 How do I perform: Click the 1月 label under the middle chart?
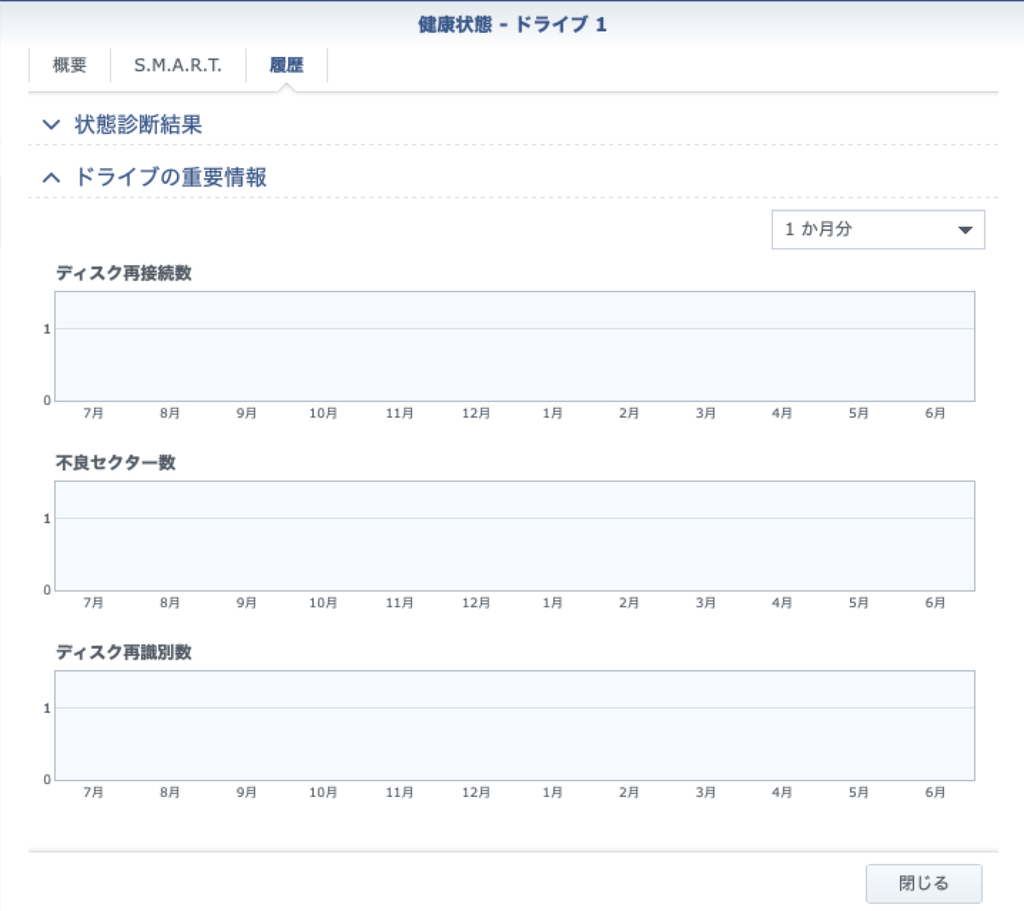[x=552, y=602]
